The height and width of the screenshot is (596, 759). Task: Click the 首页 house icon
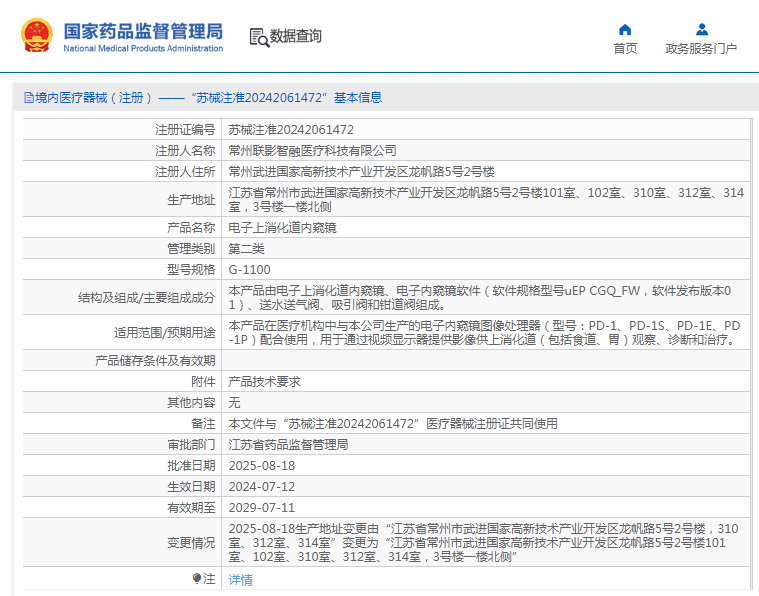[625, 29]
